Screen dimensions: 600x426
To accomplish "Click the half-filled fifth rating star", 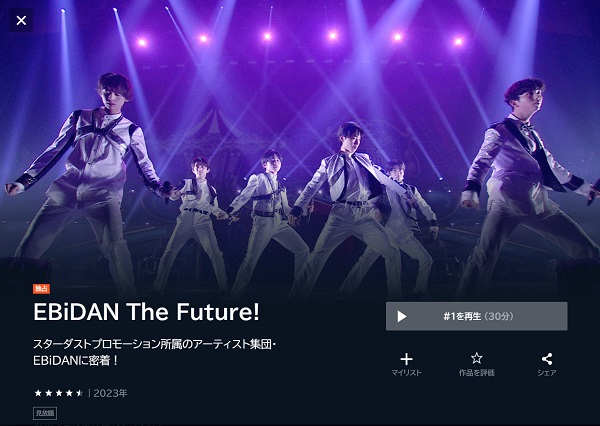I will click(80, 393).
